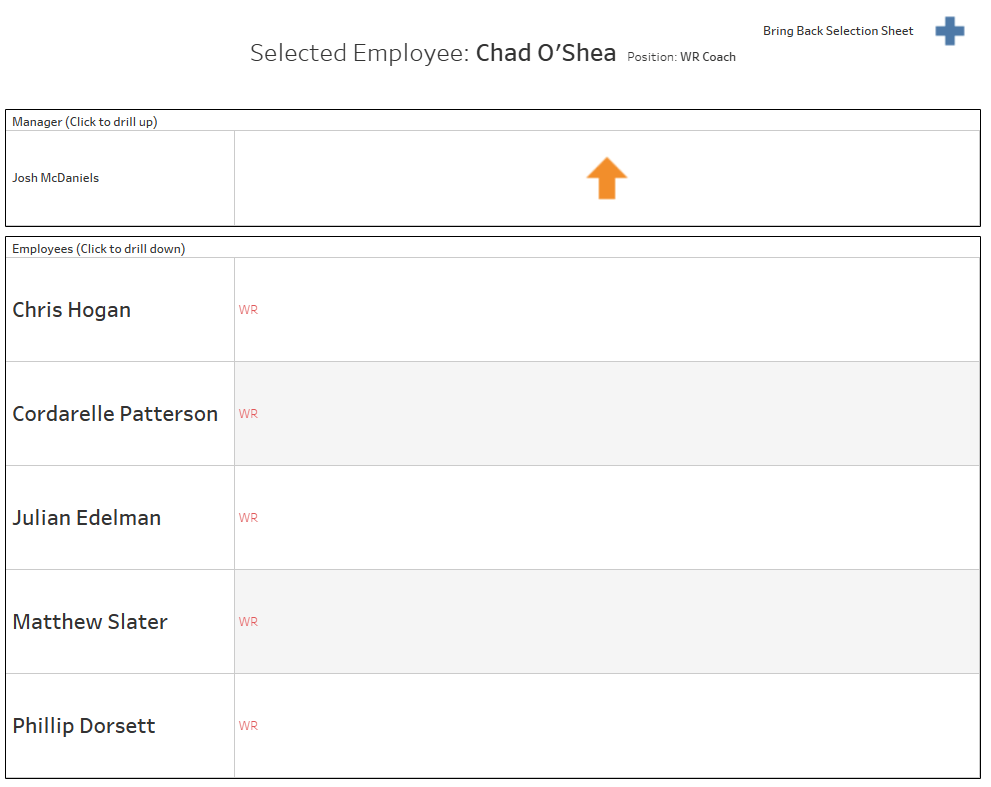This screenshot has width=991, height=787.
Task: Click WR position next to Matthew Slater
Action: coord(248,622)
